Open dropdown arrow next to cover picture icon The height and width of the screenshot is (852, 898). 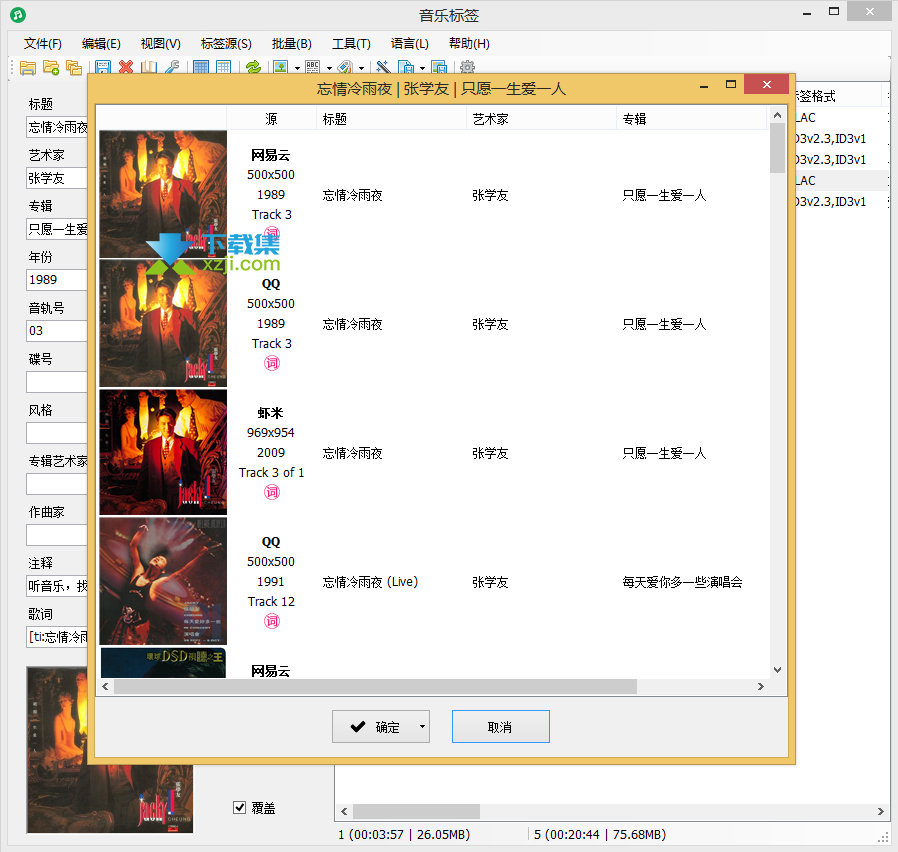coord(297,68)
